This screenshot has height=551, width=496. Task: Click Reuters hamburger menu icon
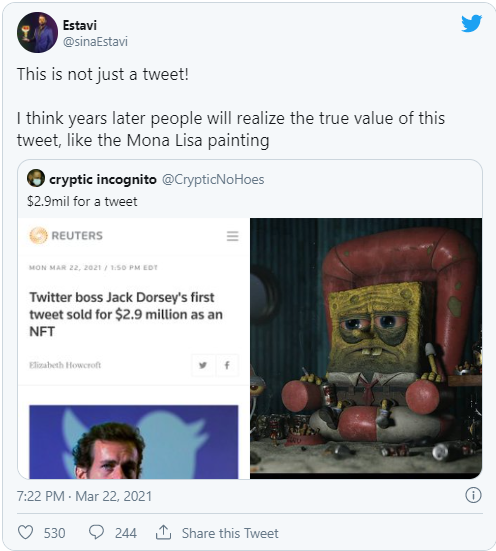tap(232, 236)
